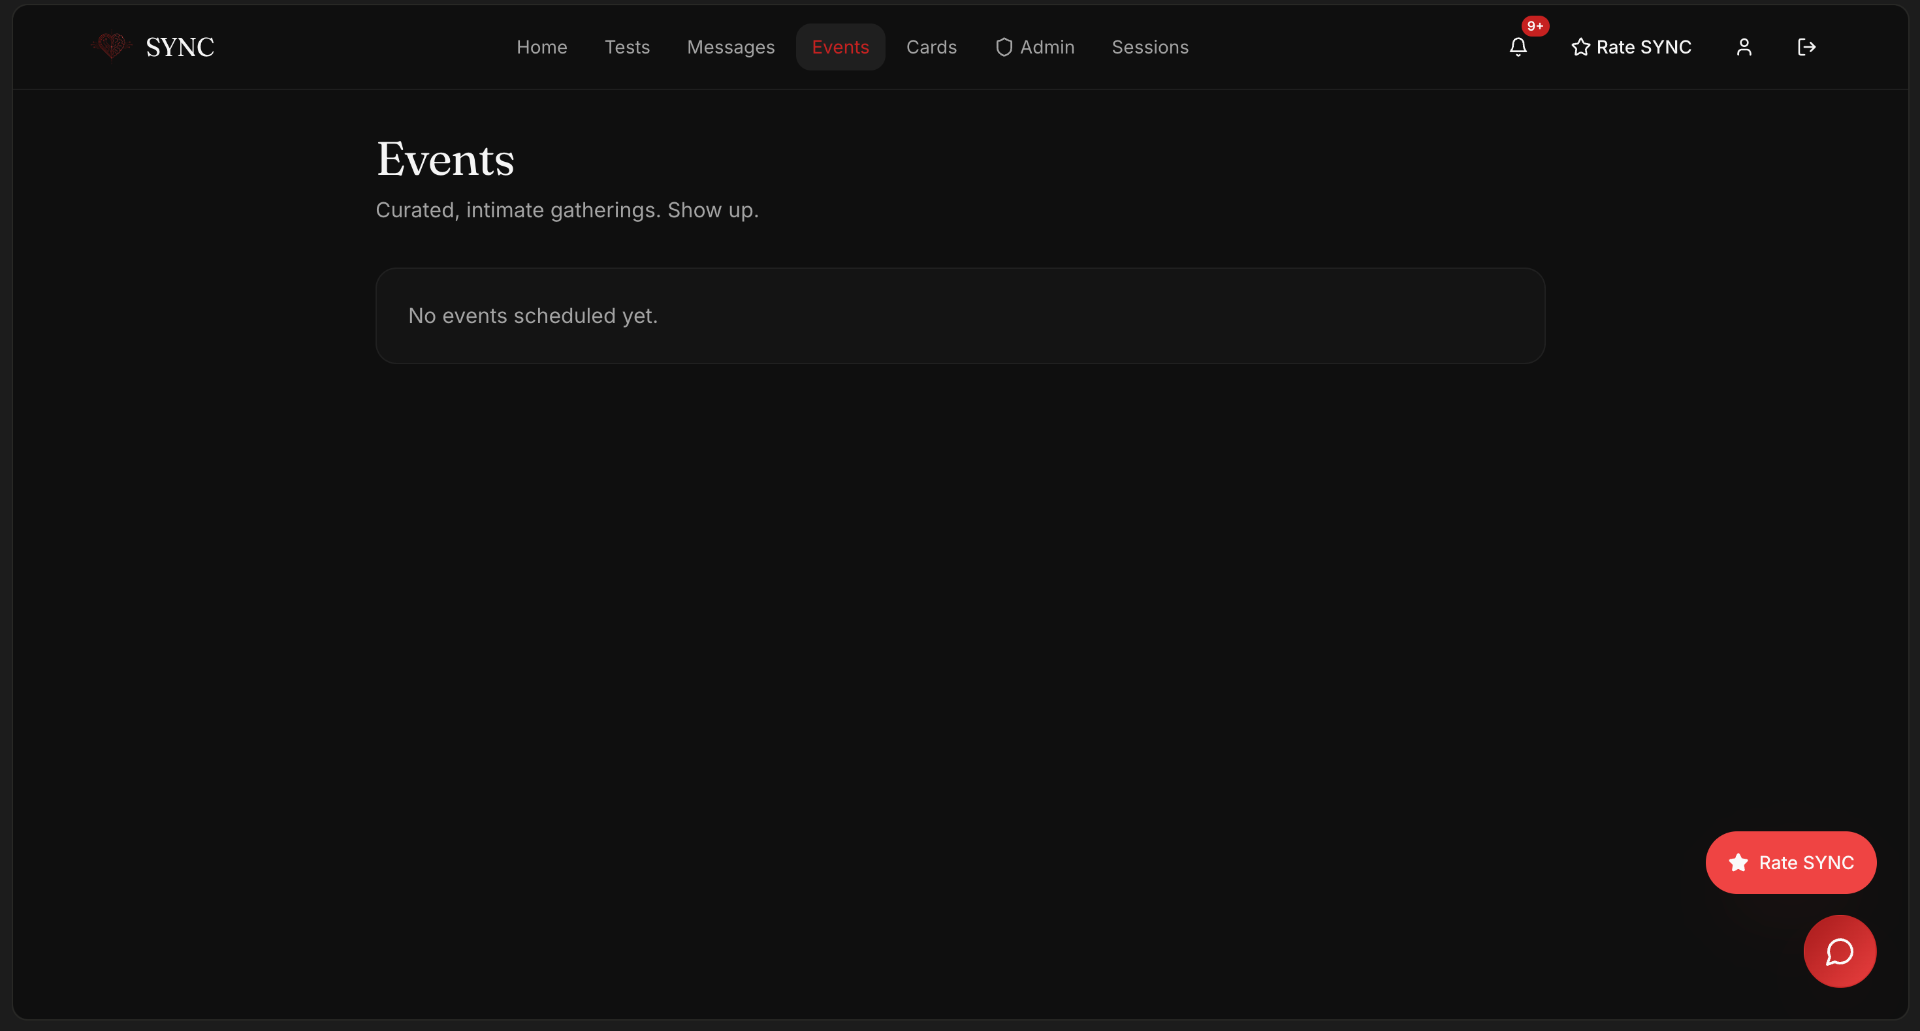Viewport: 1920px width, 1031px height.
Task: Click Rate SYNC in the header
Action: 1631,47
